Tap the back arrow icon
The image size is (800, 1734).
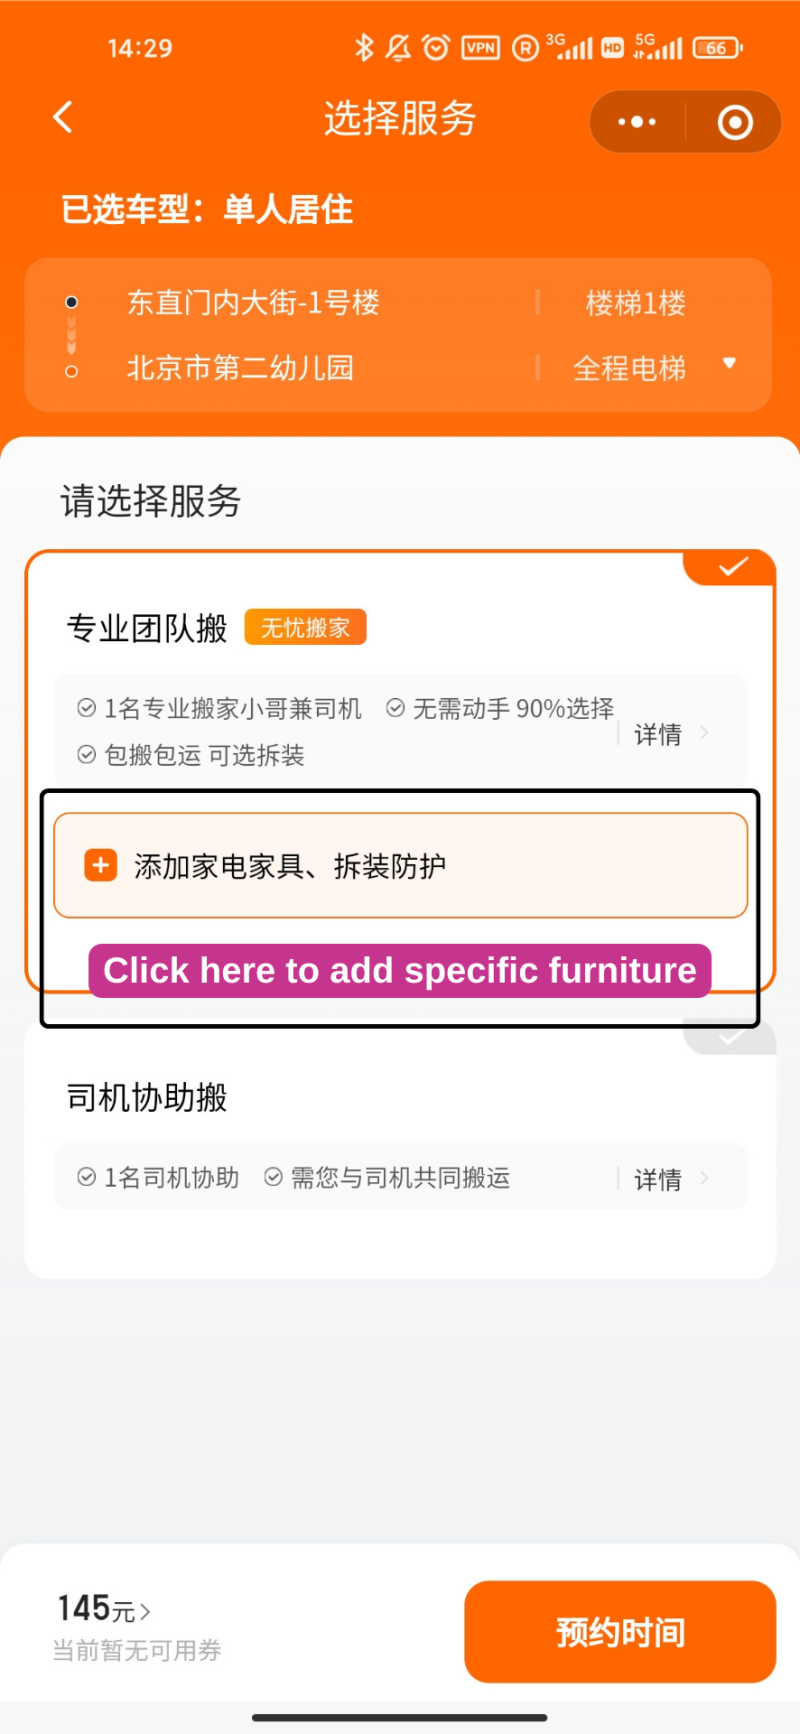pyautogui.click(x=63, y=118)
